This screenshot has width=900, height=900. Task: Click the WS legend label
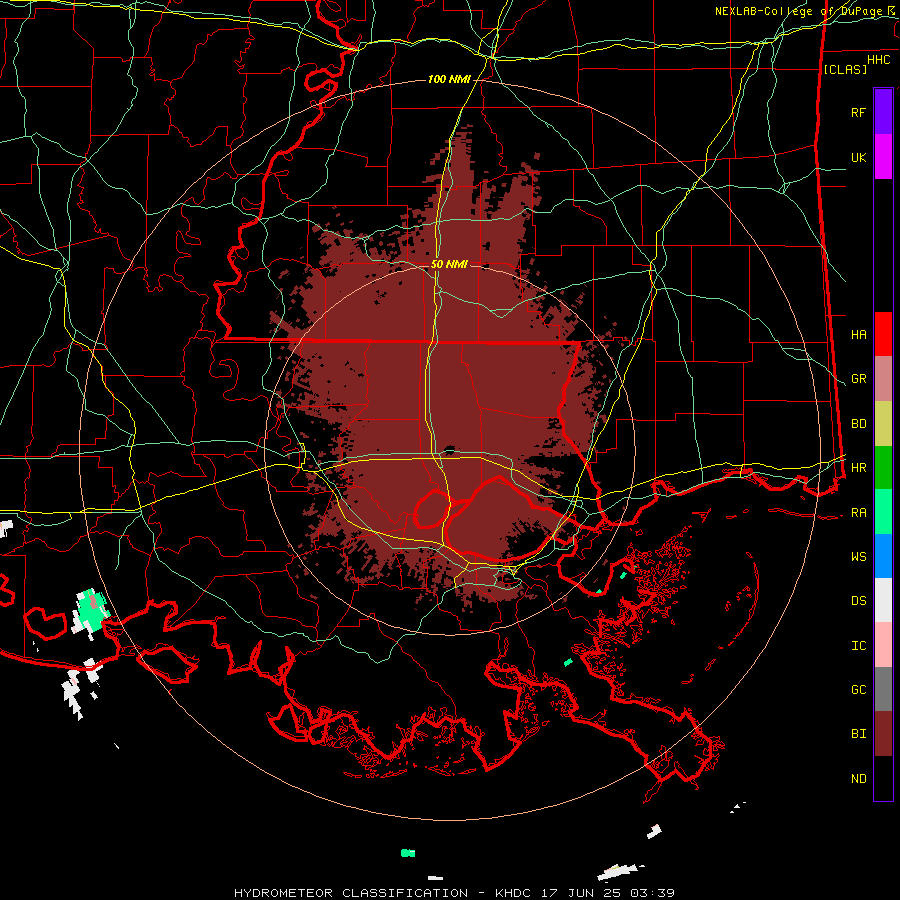click(858, 556)
